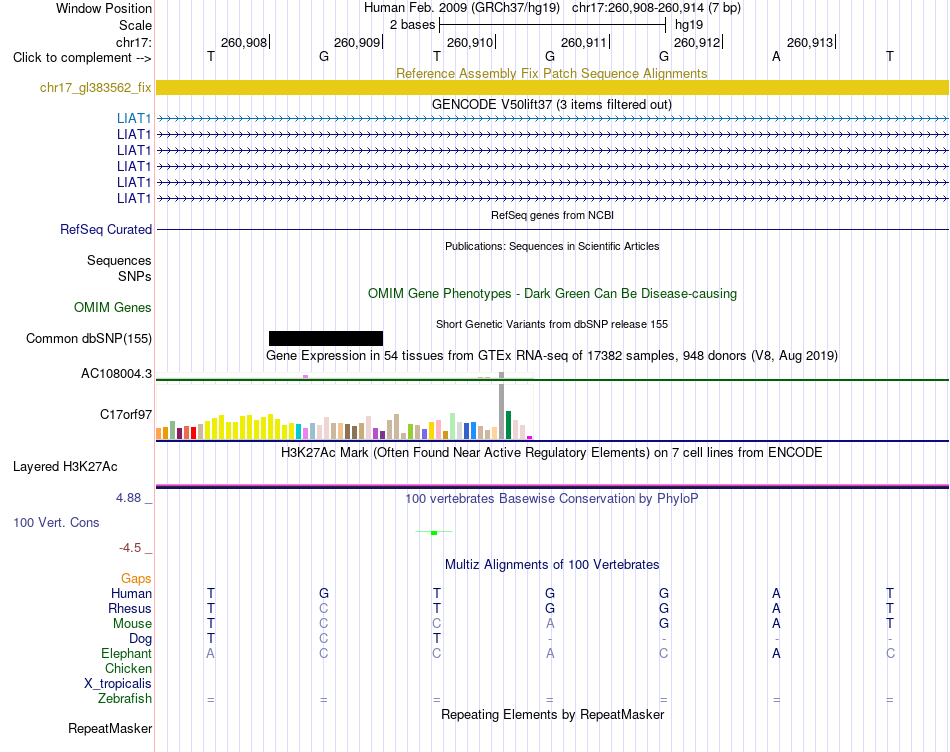The height and width of the screenshot is (752, 950).
Task: Open the Layered H3K27Ac track label
Action: pyautogui.click(x=65, y=467)
